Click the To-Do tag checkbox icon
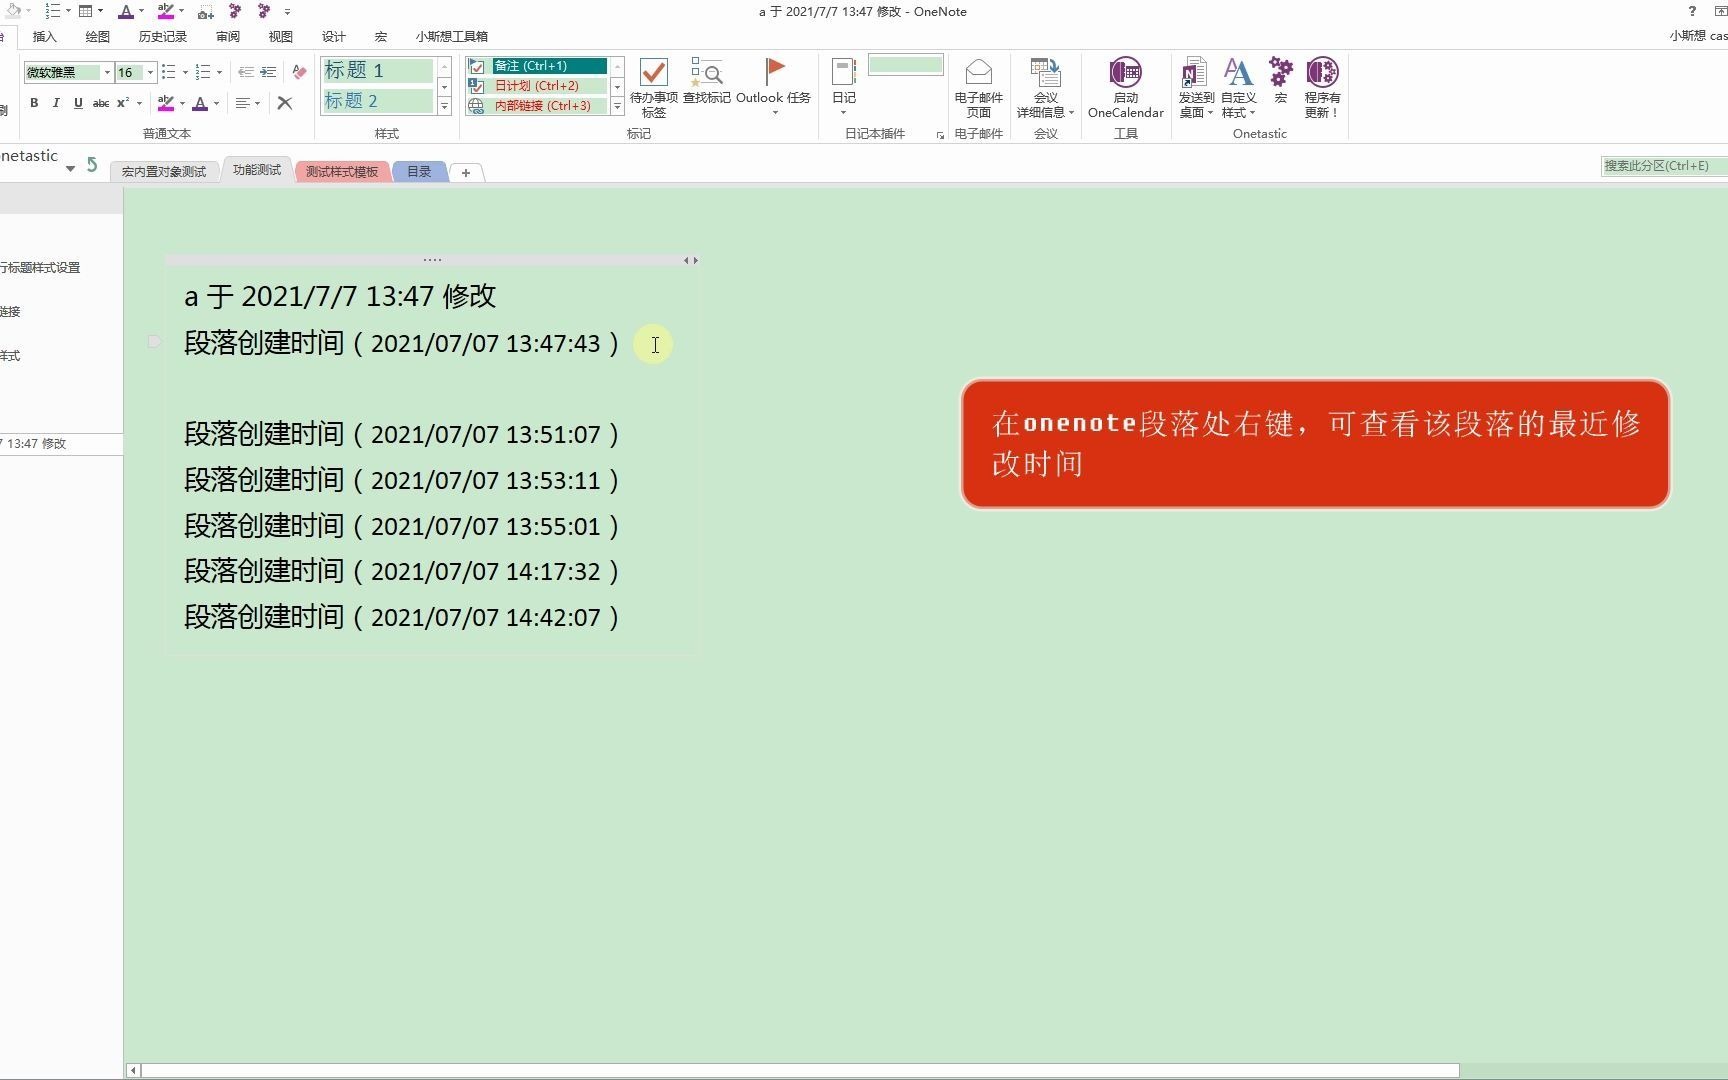The height and width of the screenshot is (1080, 1728). click(x=654, y=72)
